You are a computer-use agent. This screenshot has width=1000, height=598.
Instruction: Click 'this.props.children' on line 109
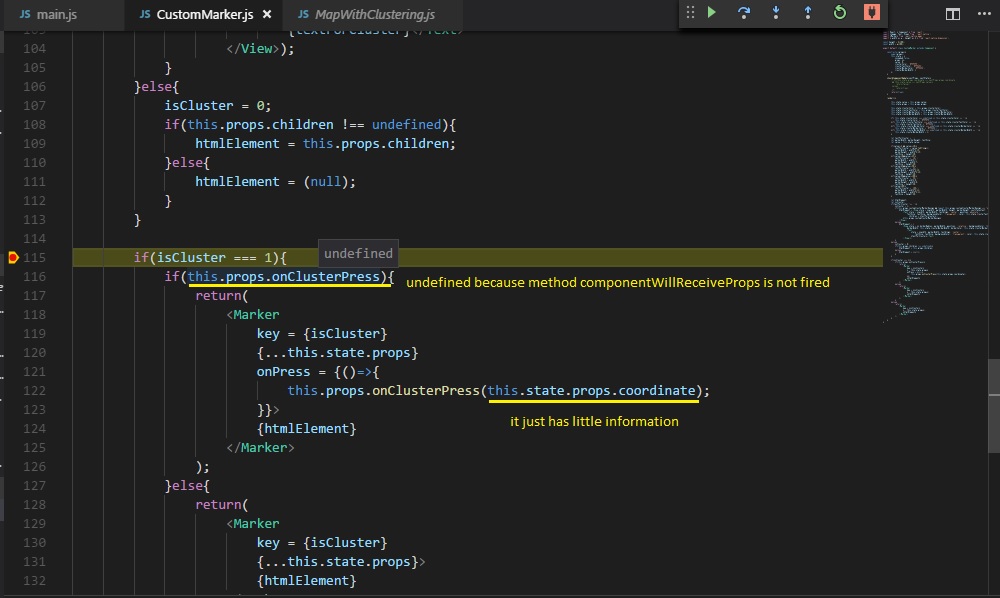(x=376, y=143)
